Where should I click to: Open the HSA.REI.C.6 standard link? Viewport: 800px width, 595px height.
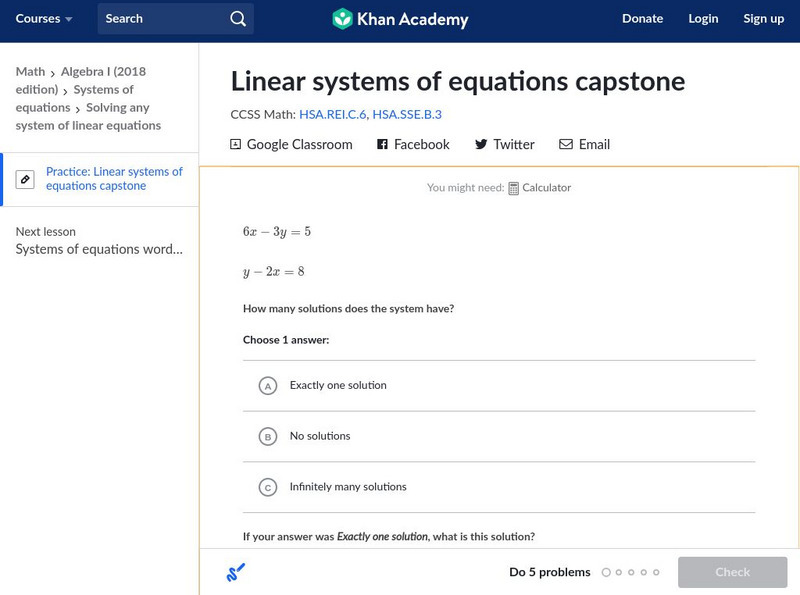[x=332, y=115]
